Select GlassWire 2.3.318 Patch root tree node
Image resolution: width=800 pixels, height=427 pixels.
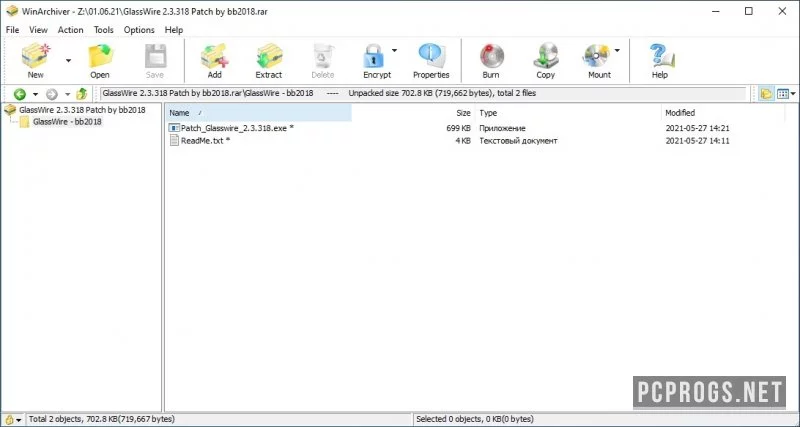[82, 110]
